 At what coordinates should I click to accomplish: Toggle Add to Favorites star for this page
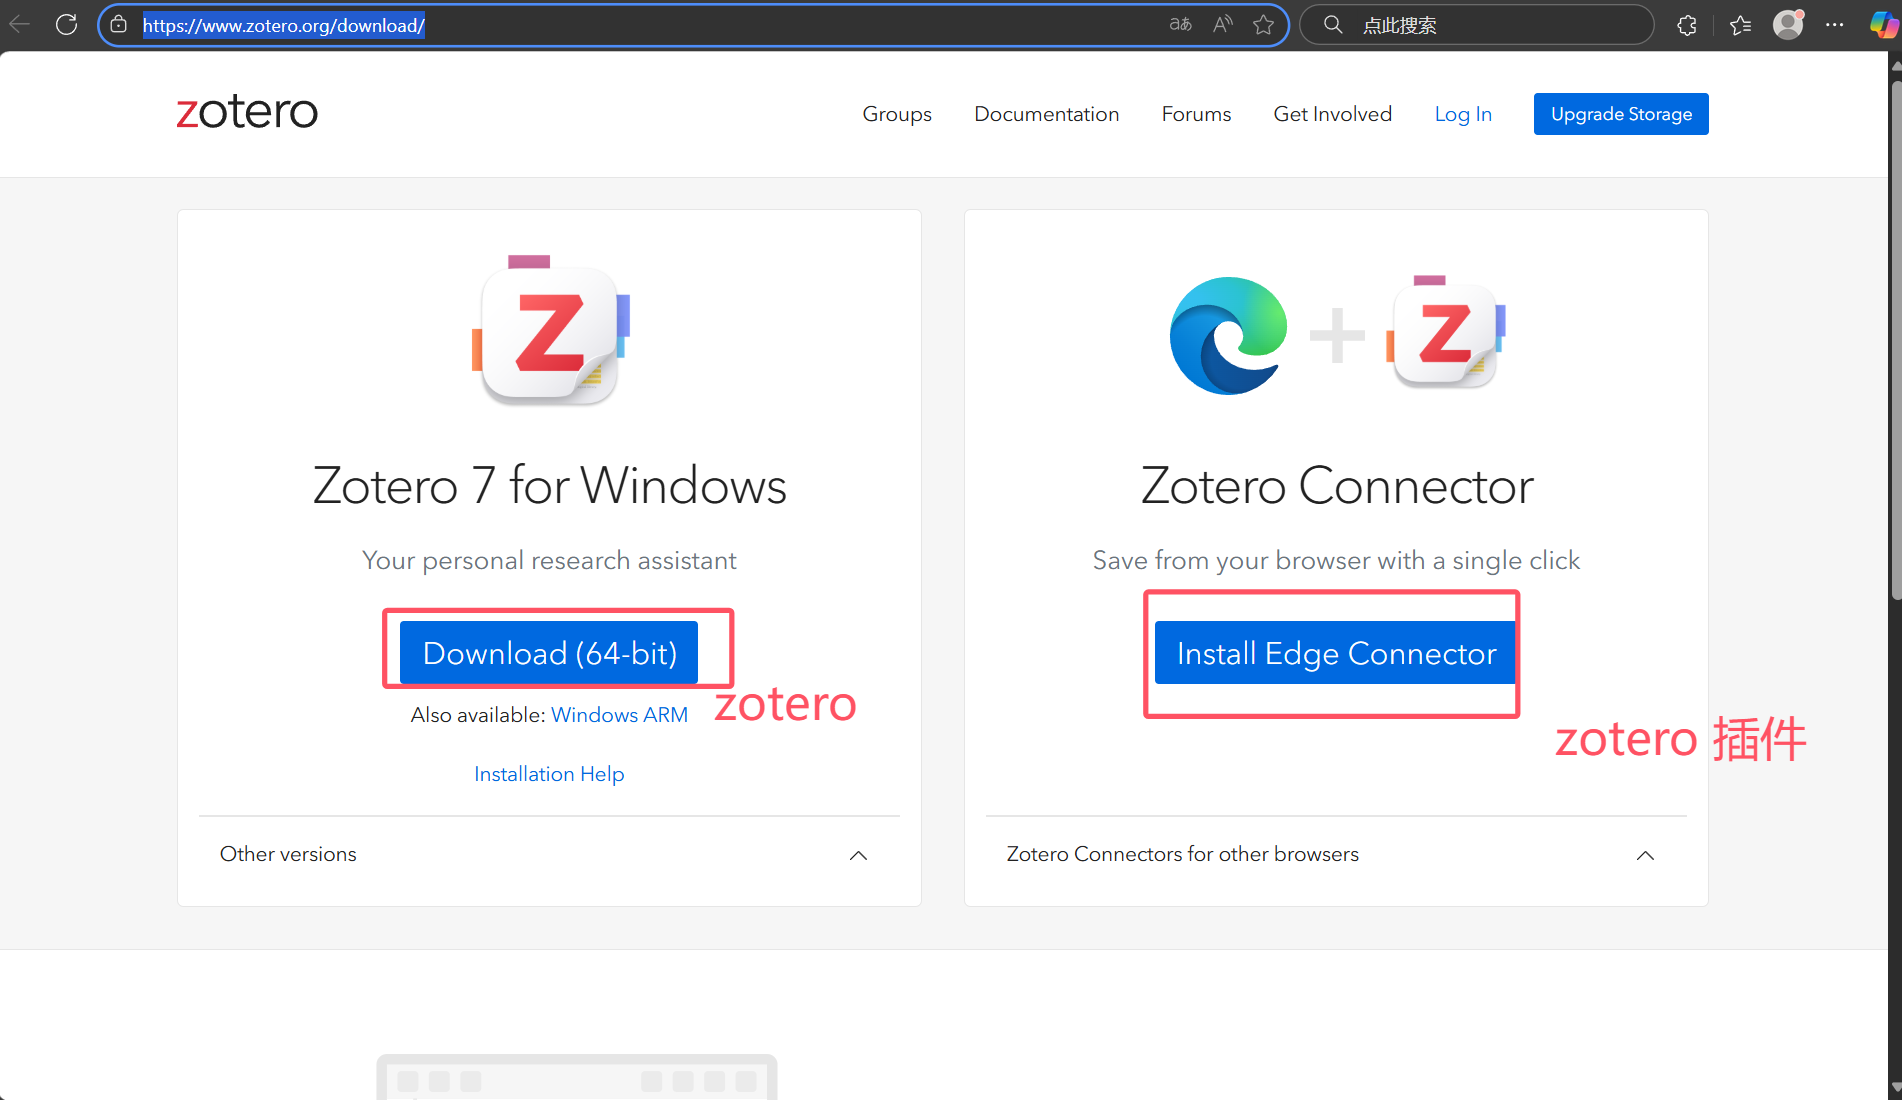[1263, 25]
